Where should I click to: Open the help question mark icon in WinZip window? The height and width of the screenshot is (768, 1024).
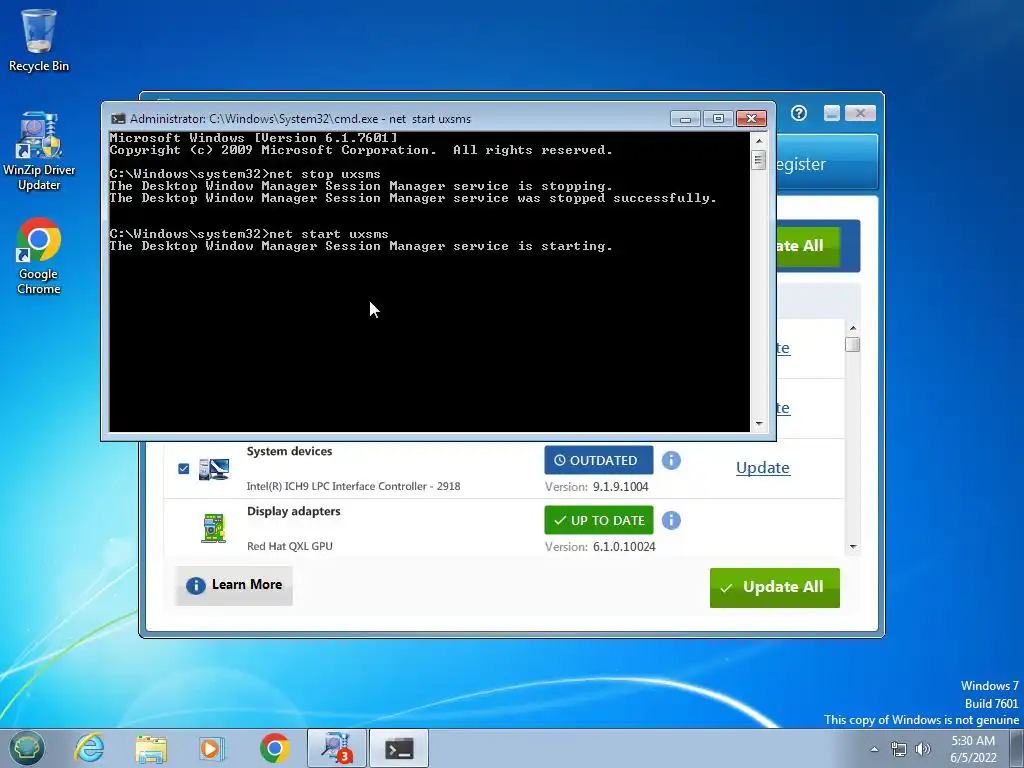799,114
